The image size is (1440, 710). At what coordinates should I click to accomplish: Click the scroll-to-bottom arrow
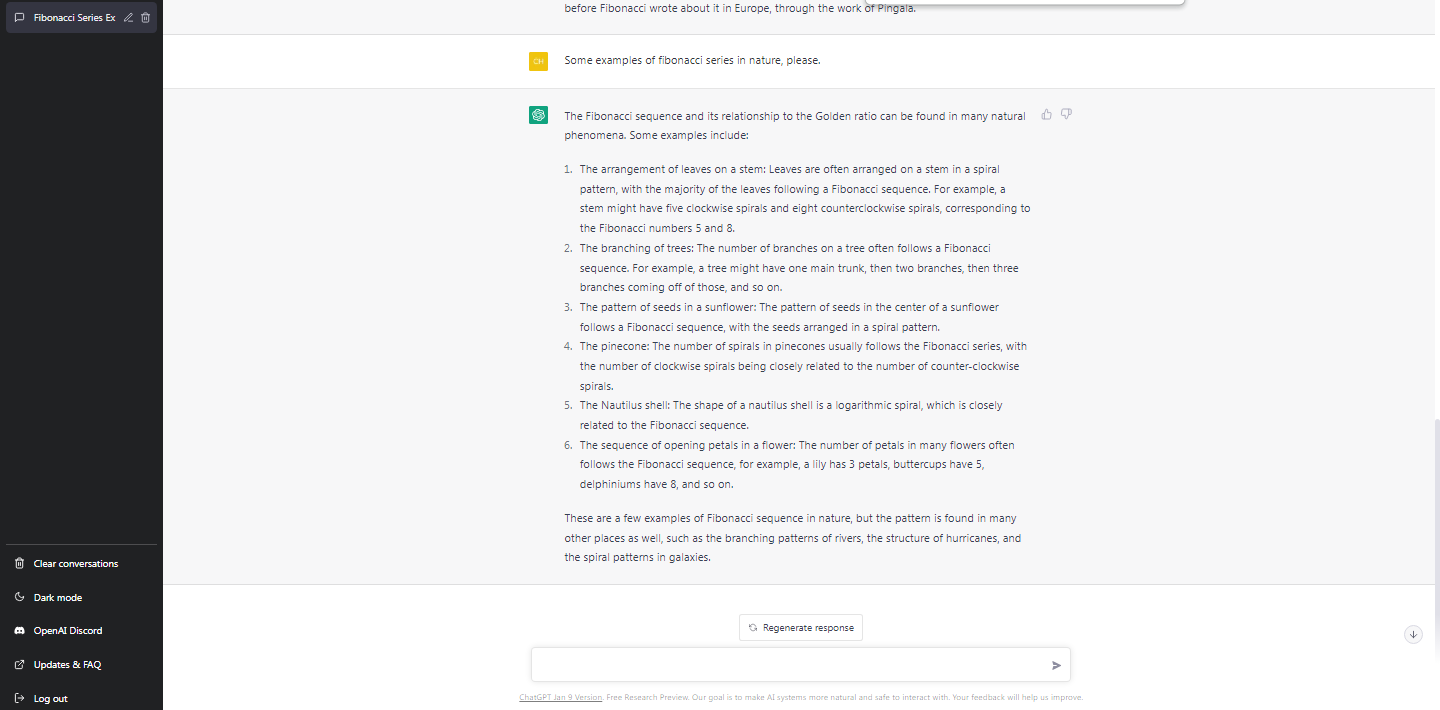coord(1413,634)
